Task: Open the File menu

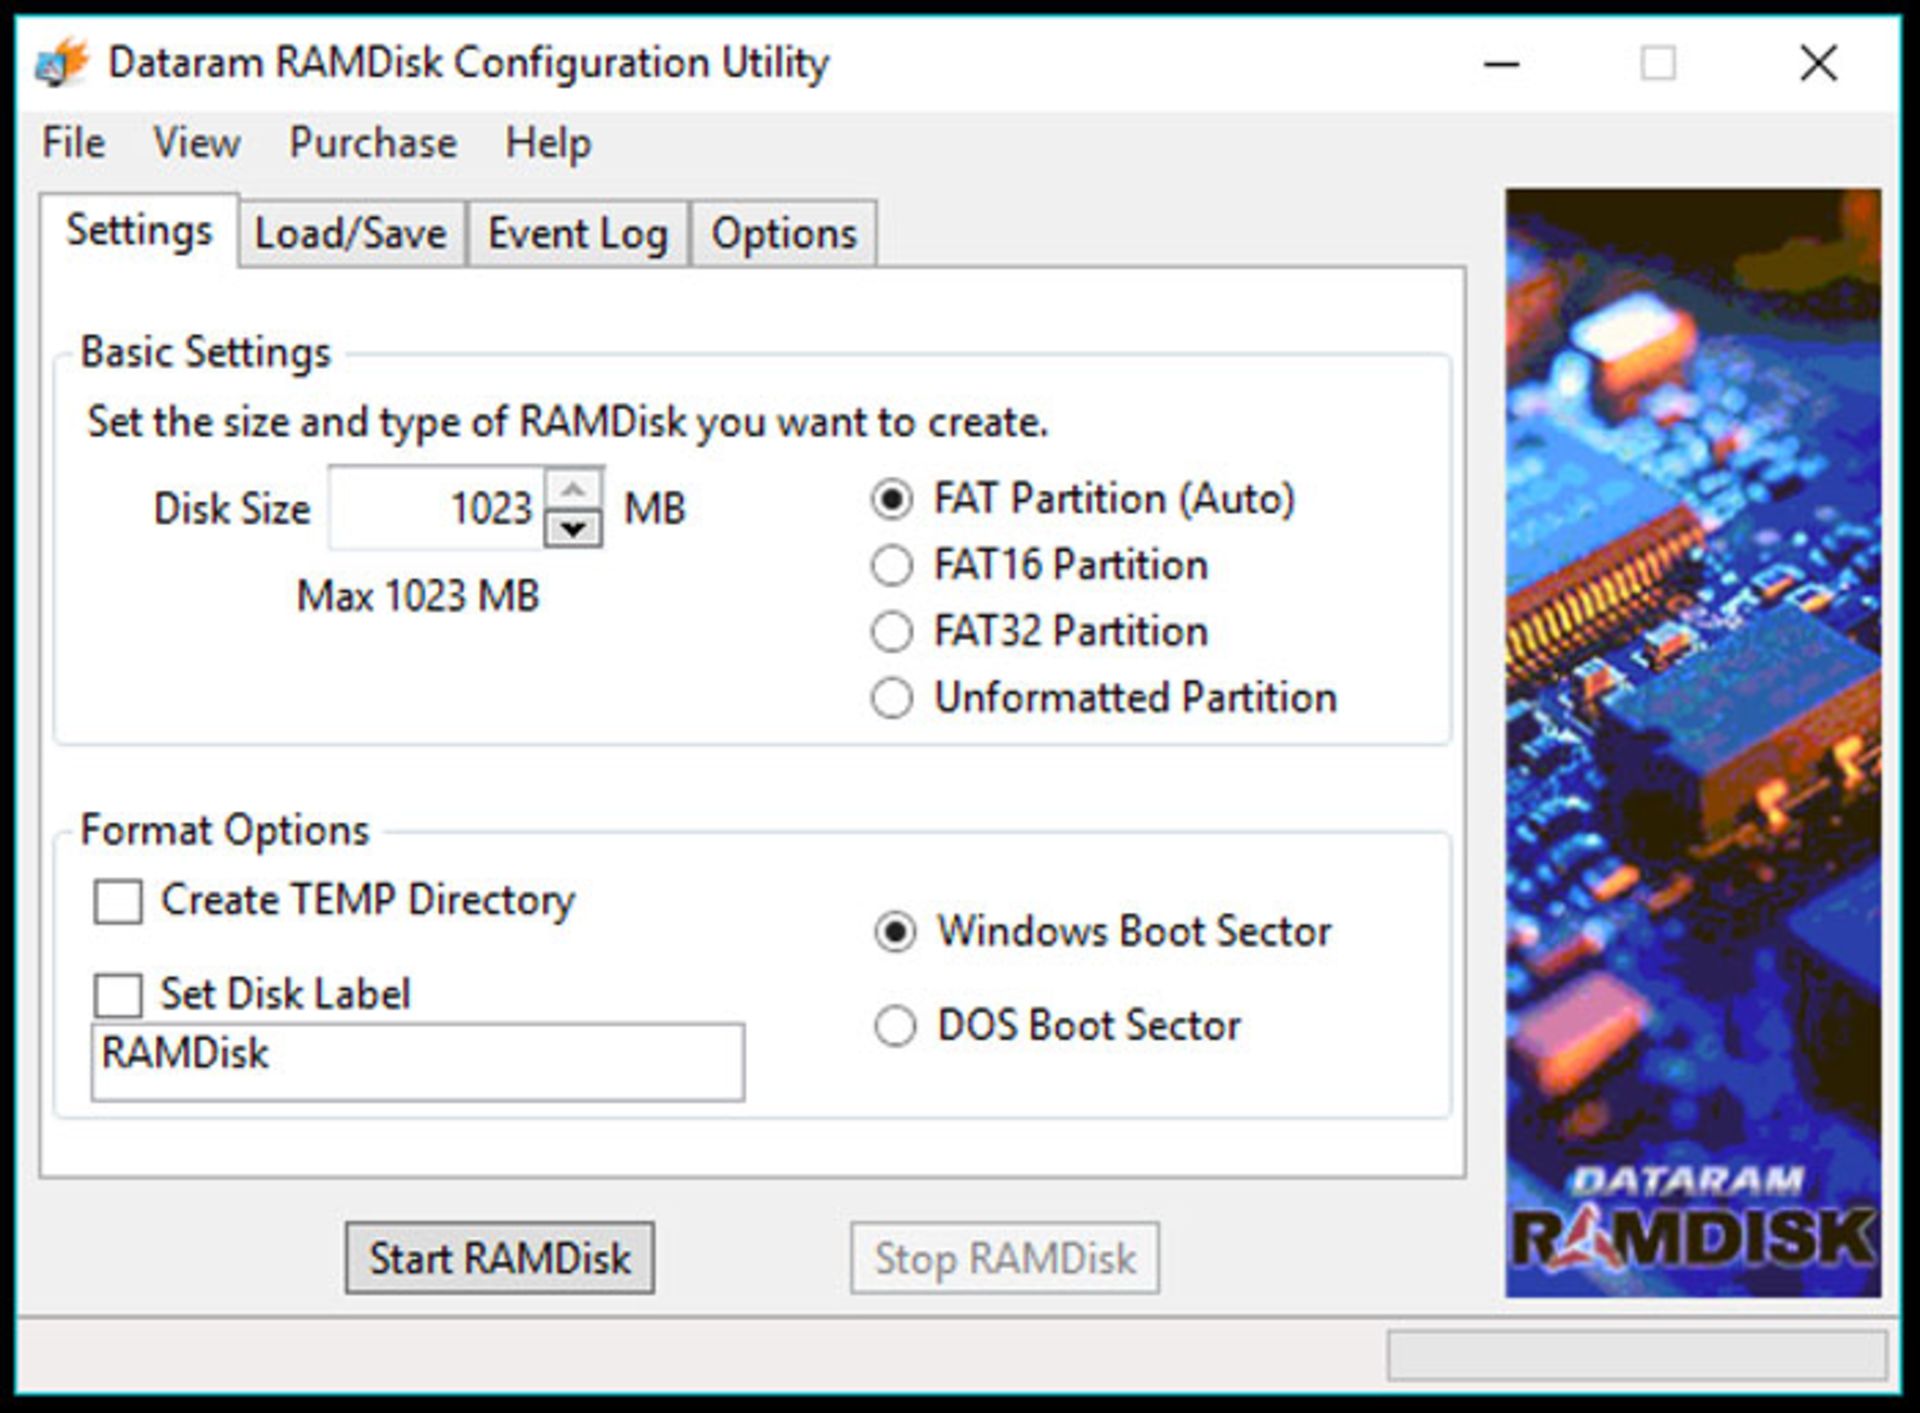Action: click(x=73, y=143)
